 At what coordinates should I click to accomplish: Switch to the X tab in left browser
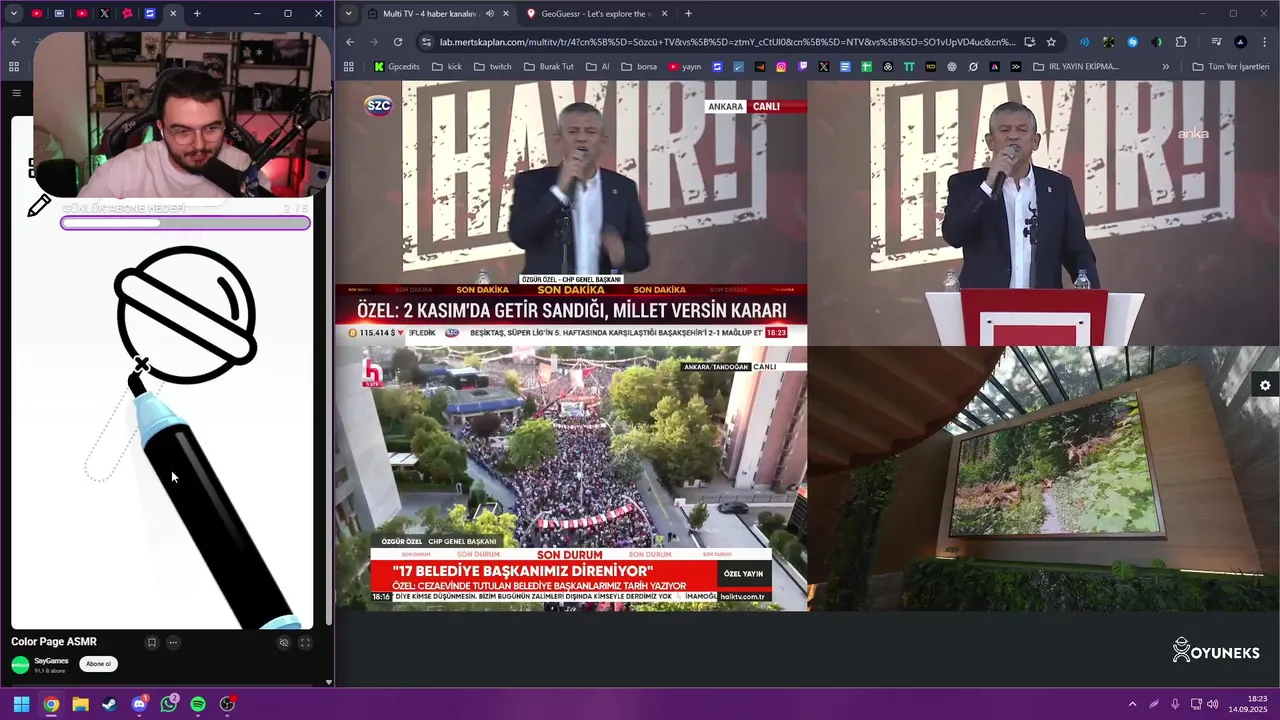105,14
